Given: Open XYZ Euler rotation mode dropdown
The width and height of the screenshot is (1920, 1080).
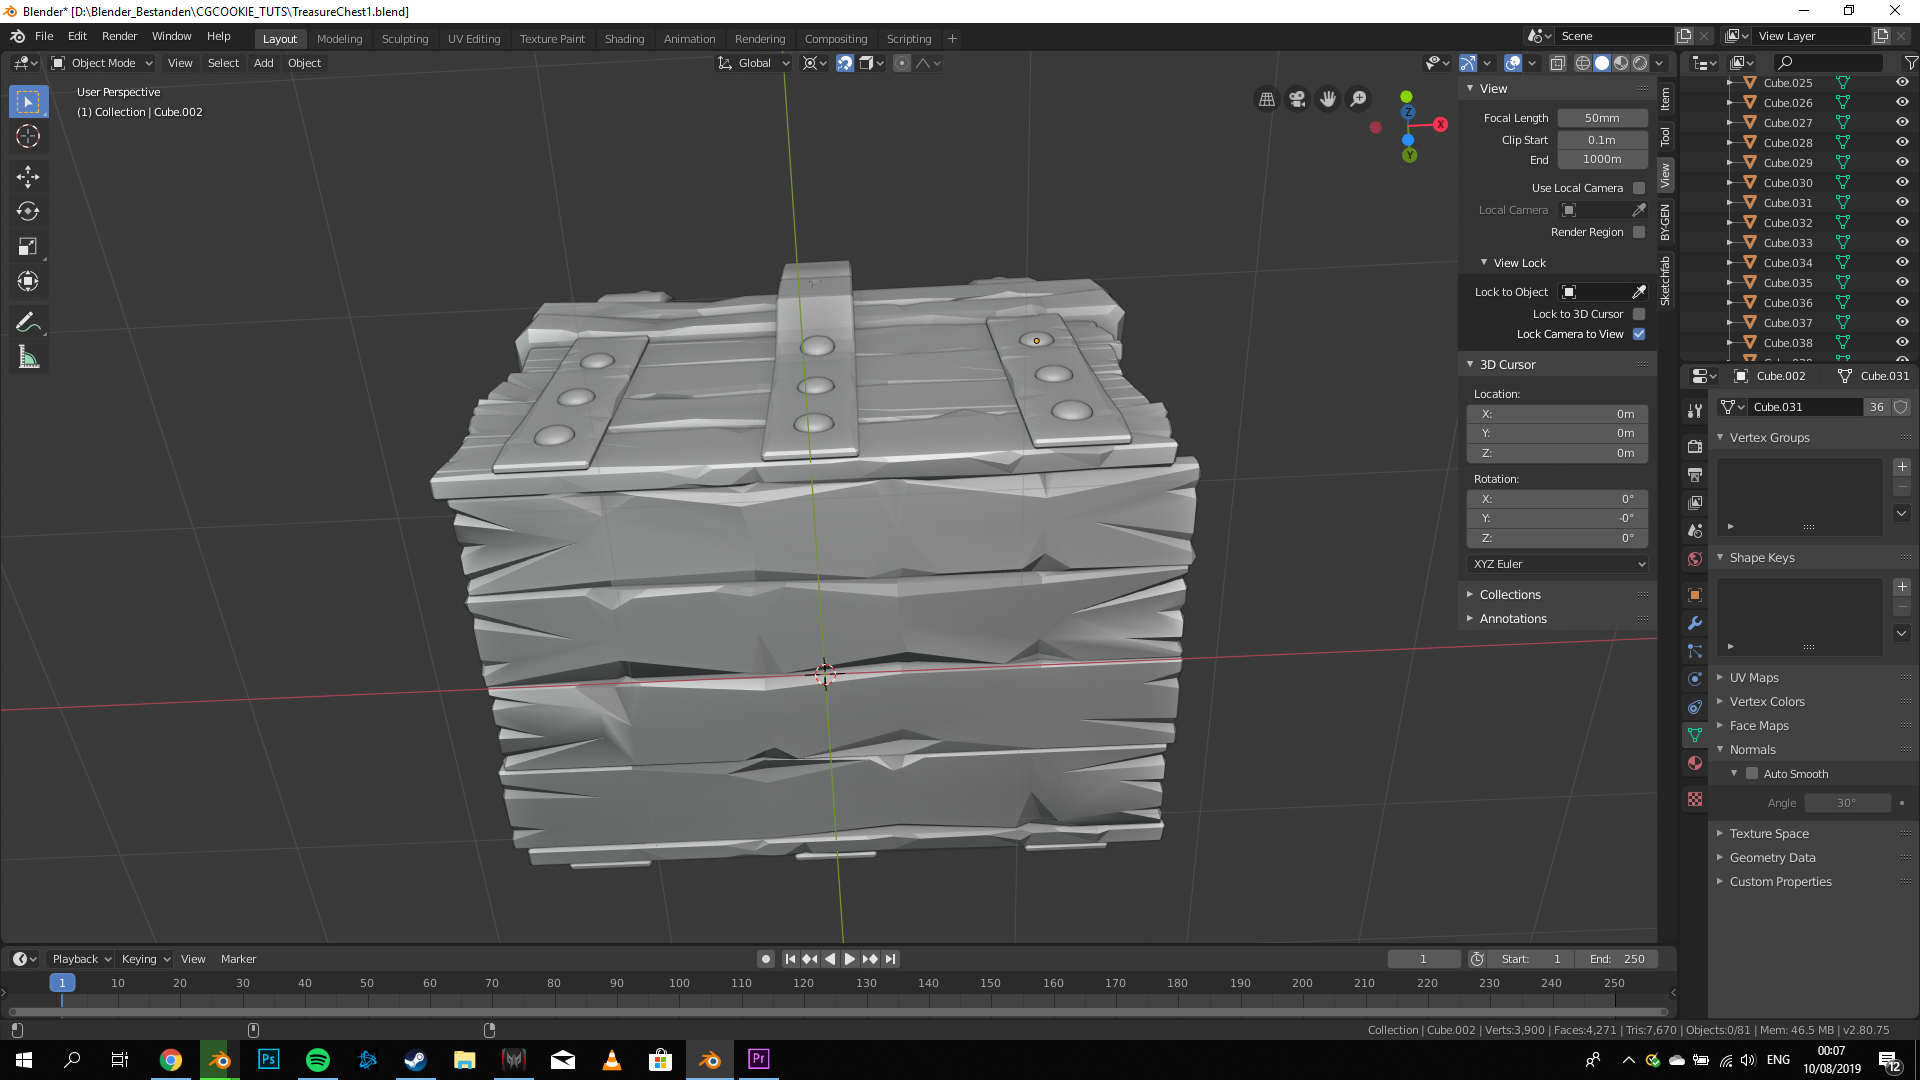Looking at the screenshot, I should click(1558, 564).
